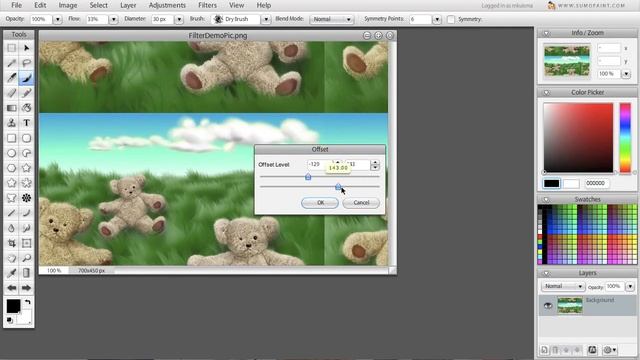
Task: Swap foreground and background colors
Action: point(28,302)
